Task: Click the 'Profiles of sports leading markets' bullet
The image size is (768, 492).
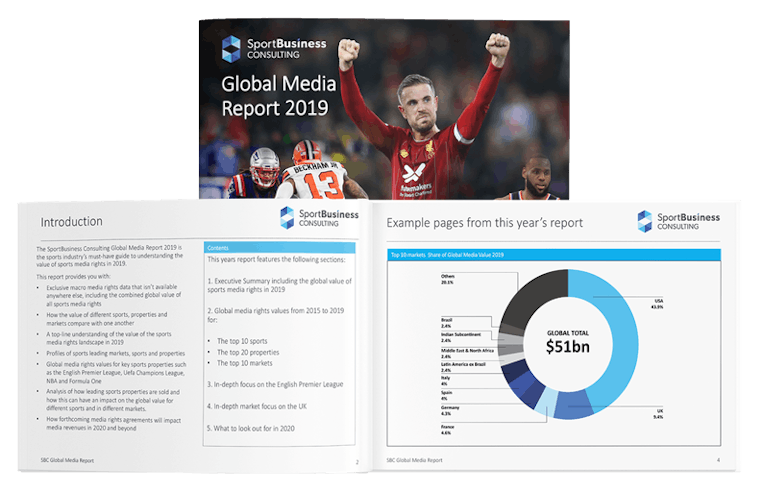Action: click(x=116, y=353)
